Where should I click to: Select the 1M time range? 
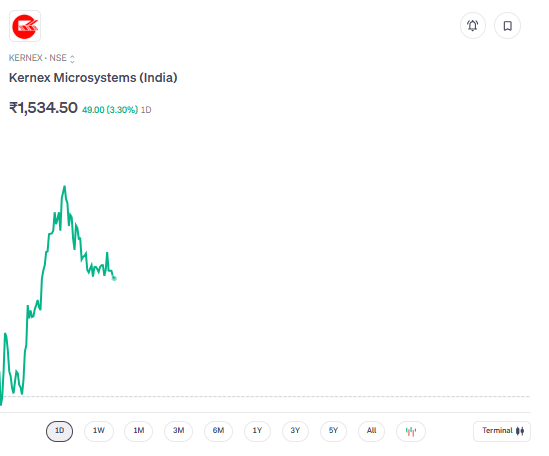pyautogui.click(x=139, y=431)
